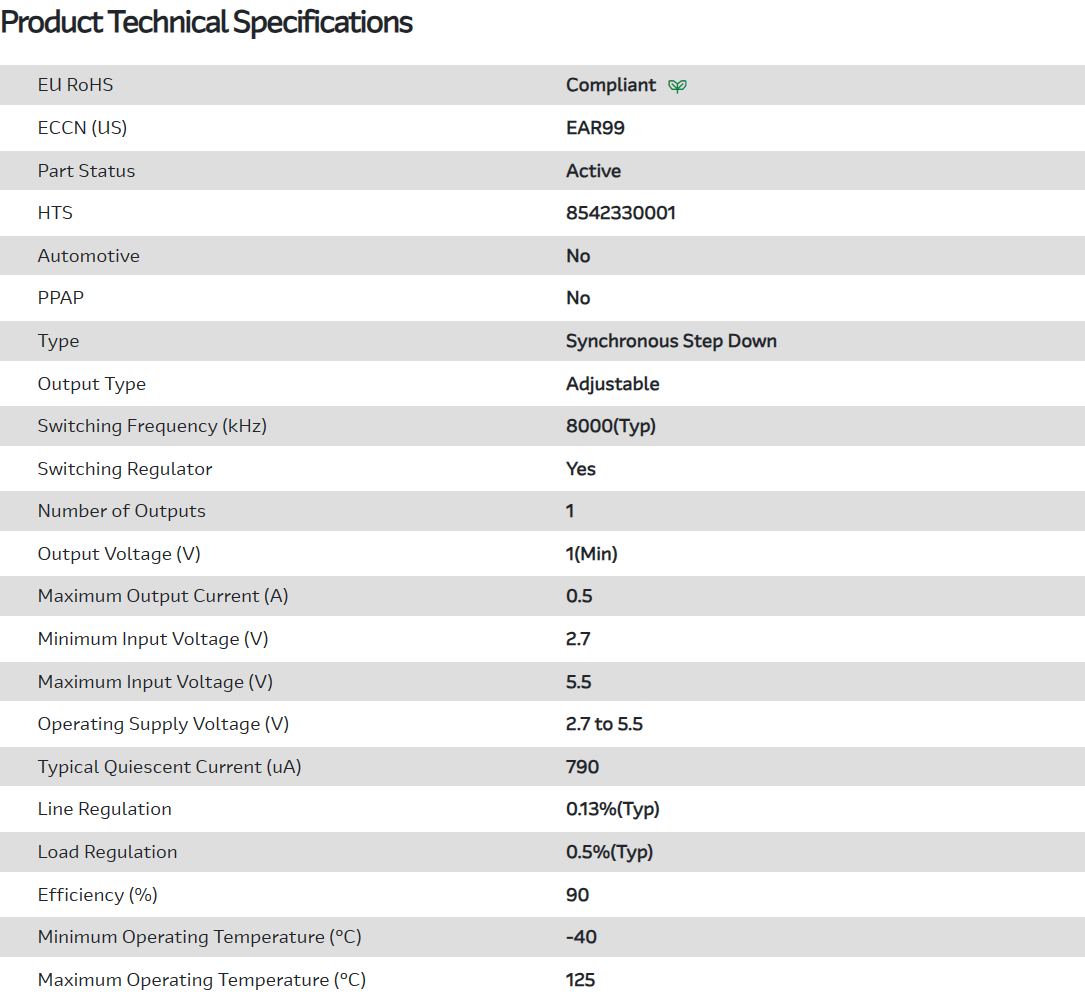
Task: Click the EU RoHS row label
Action: pyautogui.click(x=75, y=85)
